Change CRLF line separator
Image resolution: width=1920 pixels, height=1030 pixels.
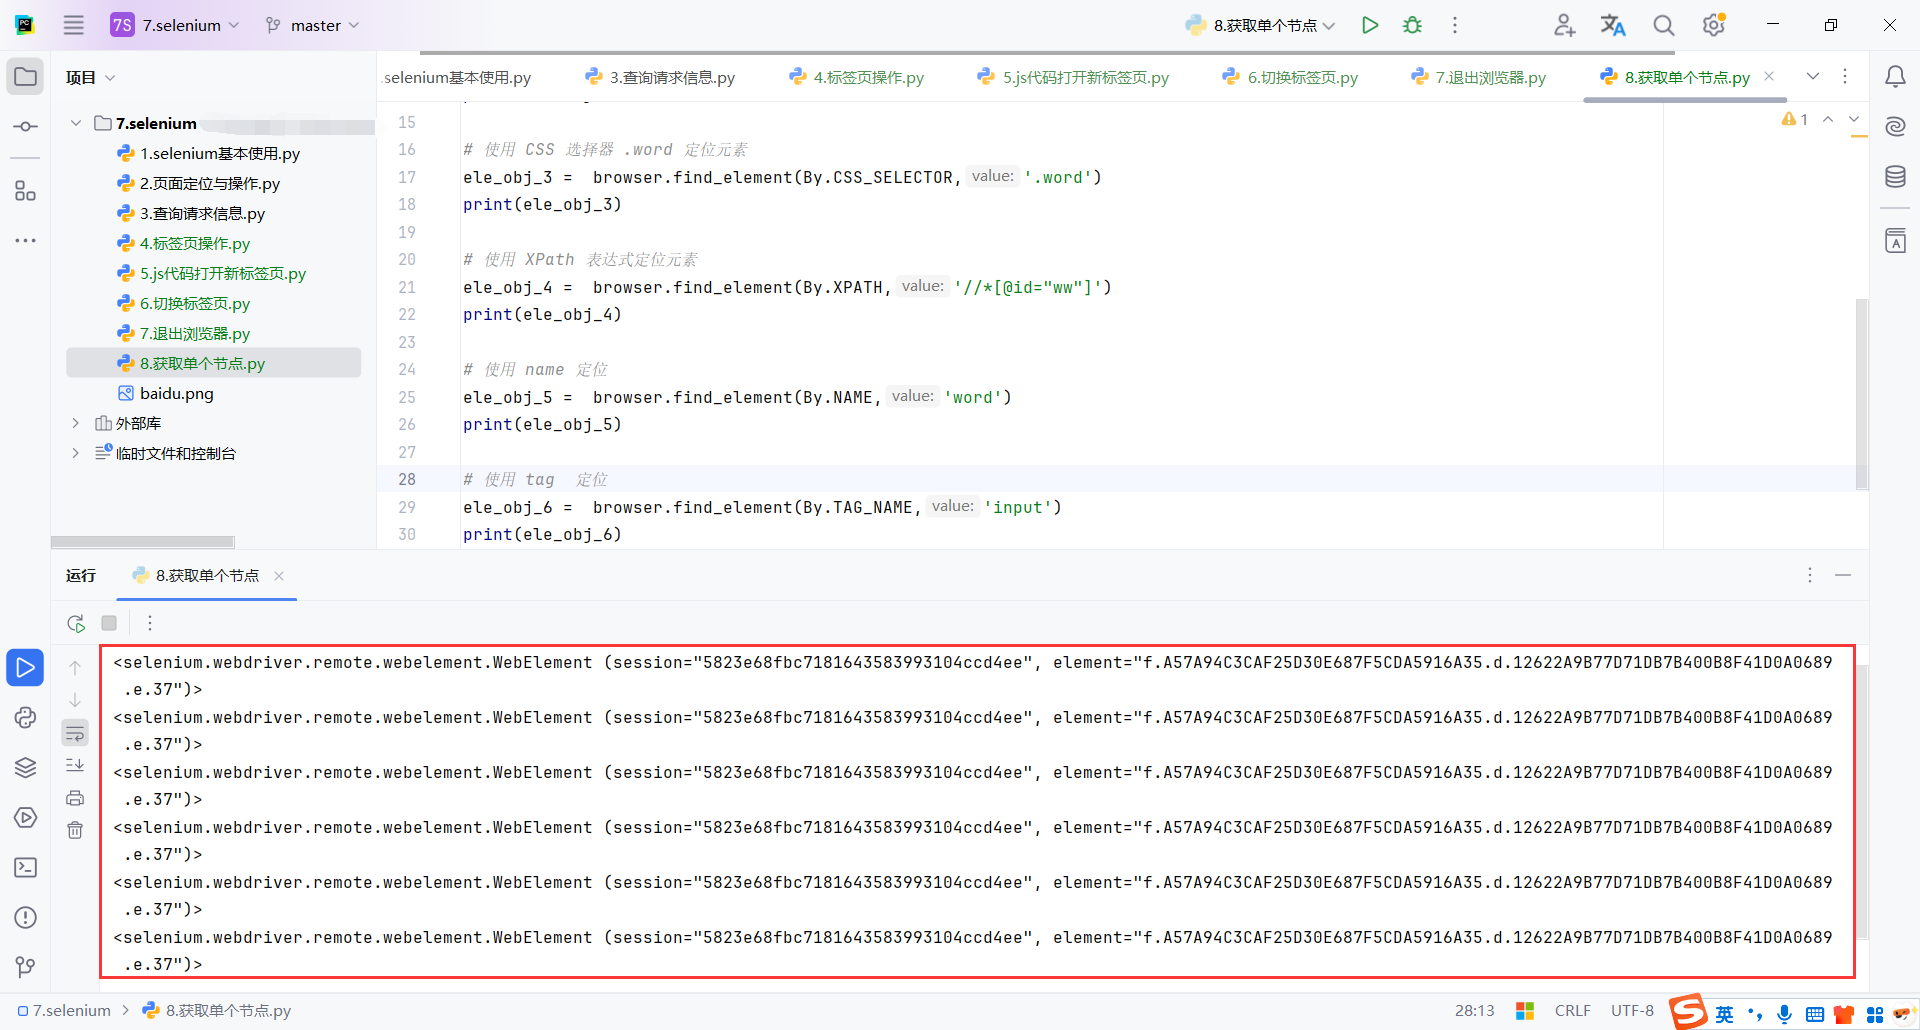(x=1573, y=1010)
